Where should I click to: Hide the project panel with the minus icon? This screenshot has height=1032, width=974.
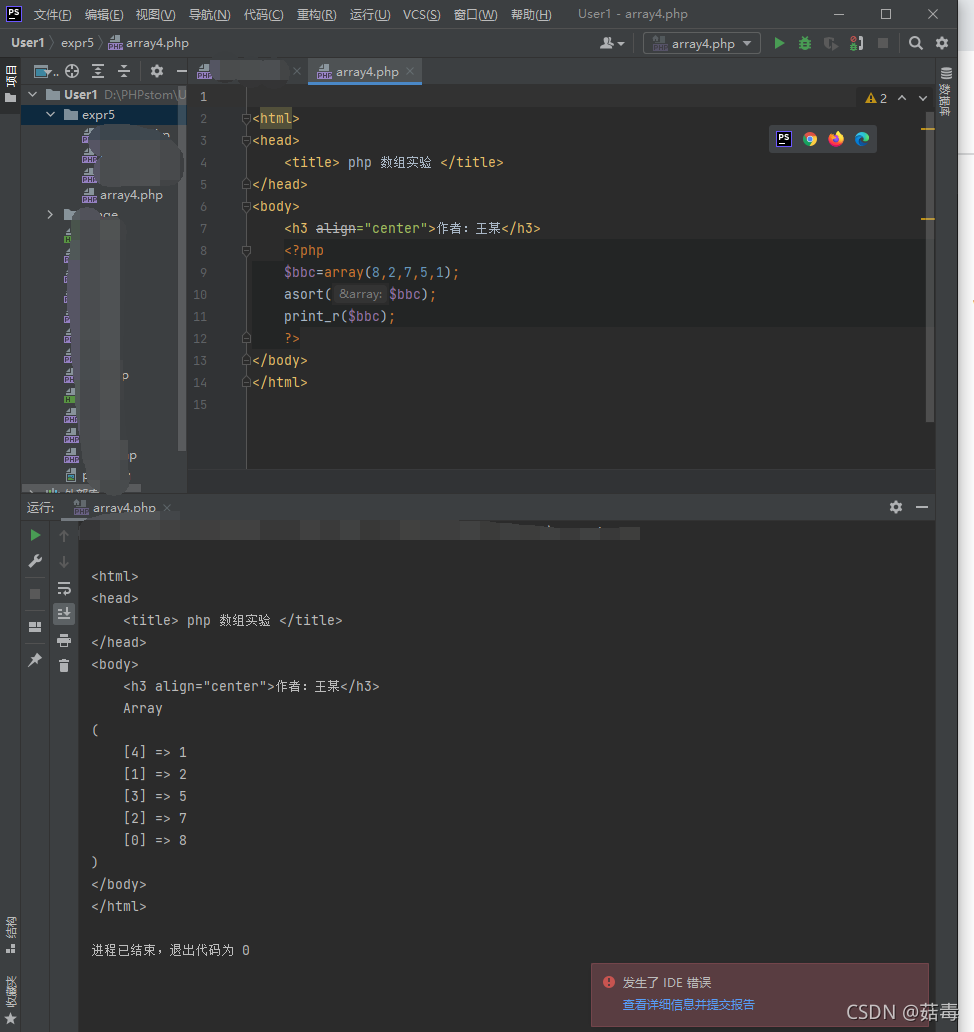click(x=182, y=71)
